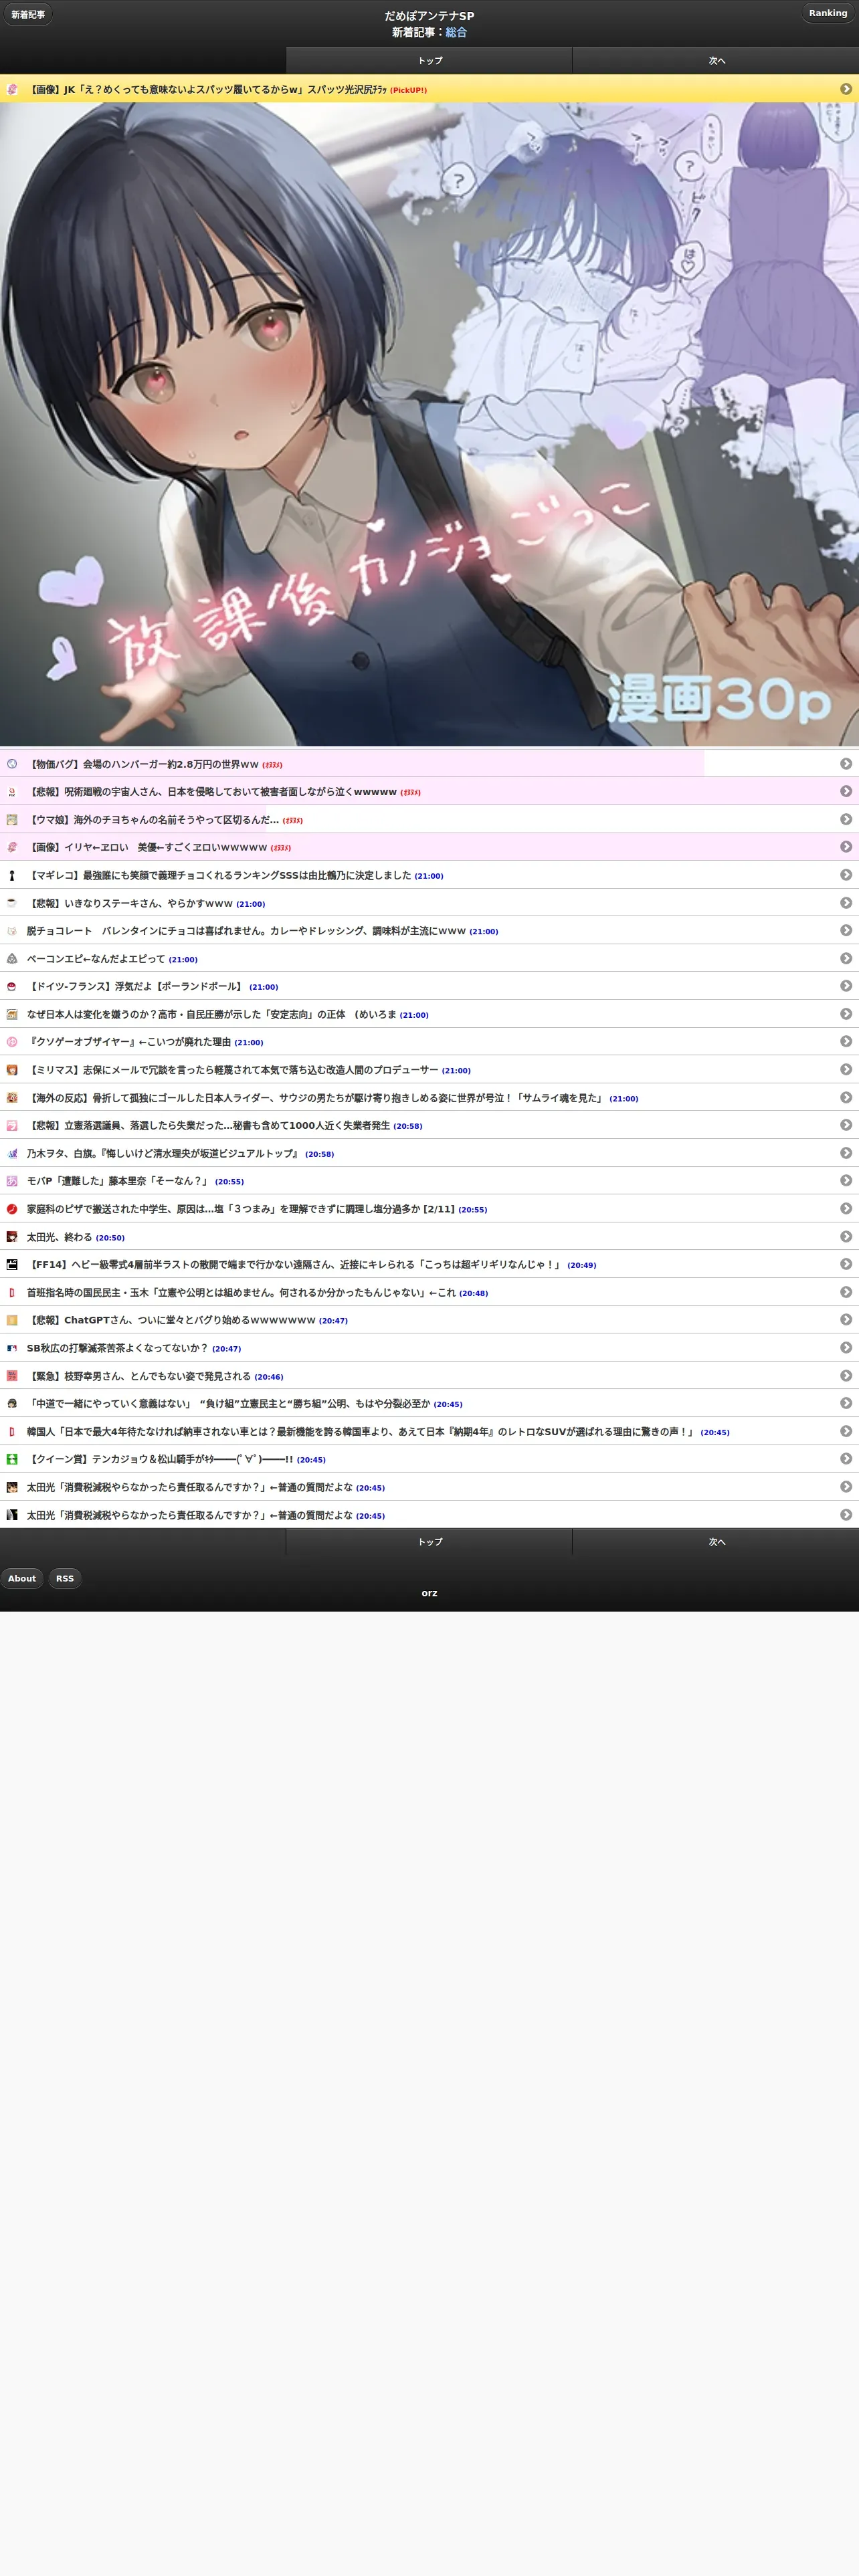Click the arrow icon on 脱チョコレート row

[846, 930]
